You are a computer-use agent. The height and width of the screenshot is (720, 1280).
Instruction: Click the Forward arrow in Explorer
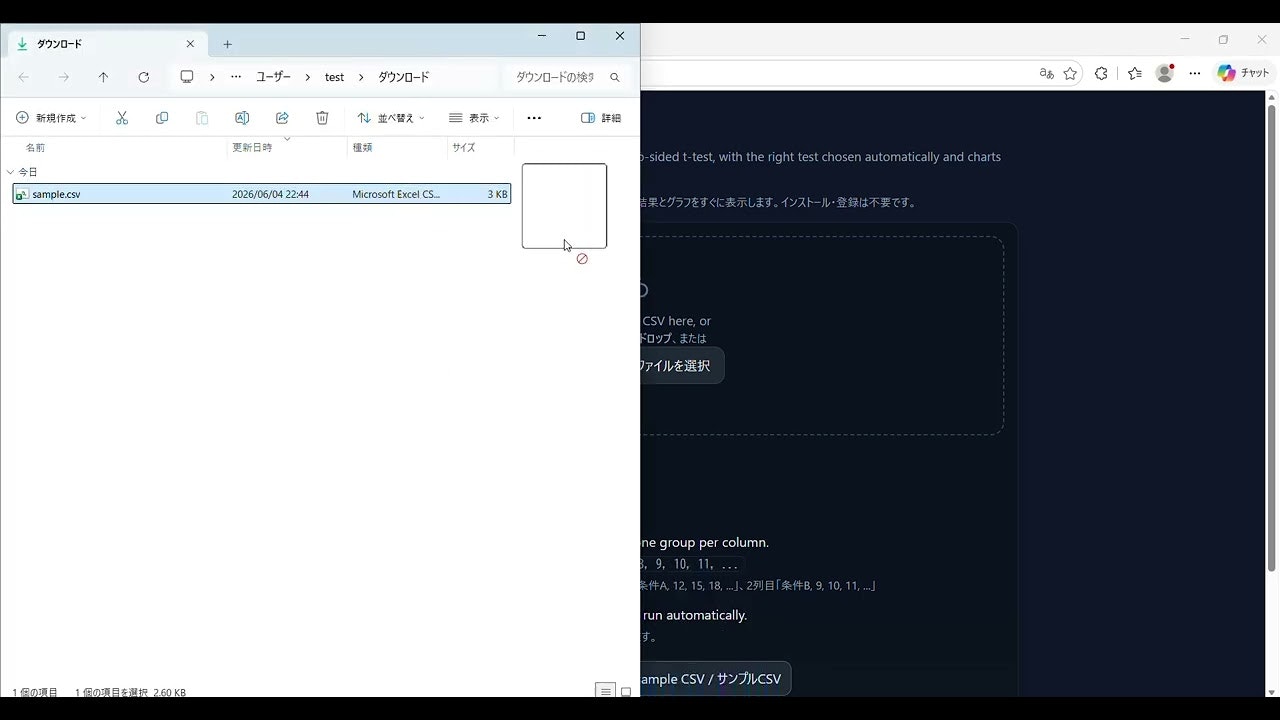64,77
